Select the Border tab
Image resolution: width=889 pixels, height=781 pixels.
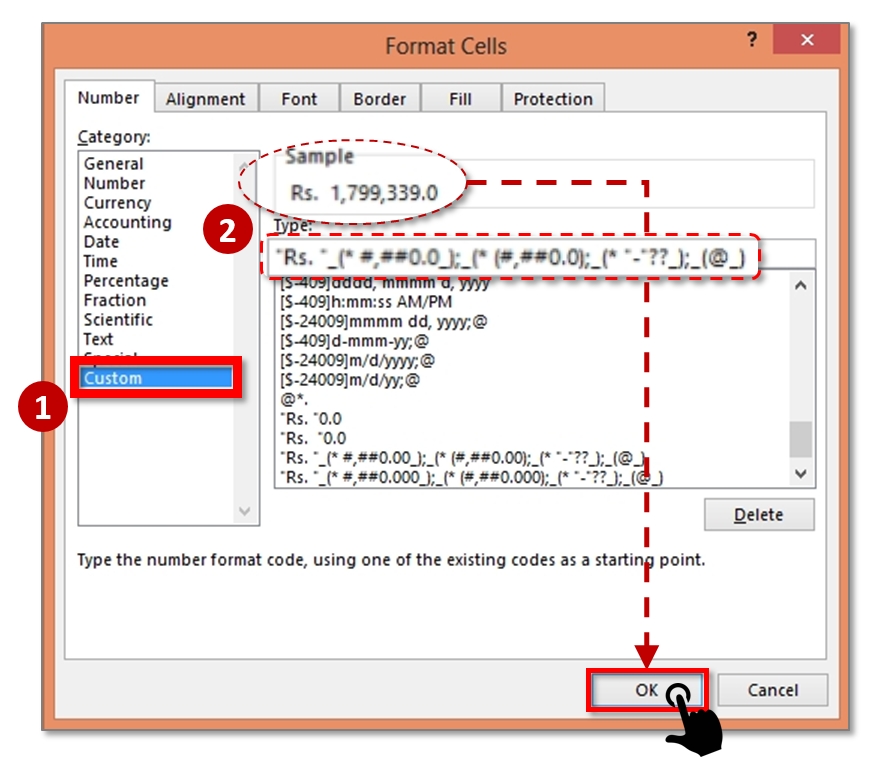click(x=380, y=98)
